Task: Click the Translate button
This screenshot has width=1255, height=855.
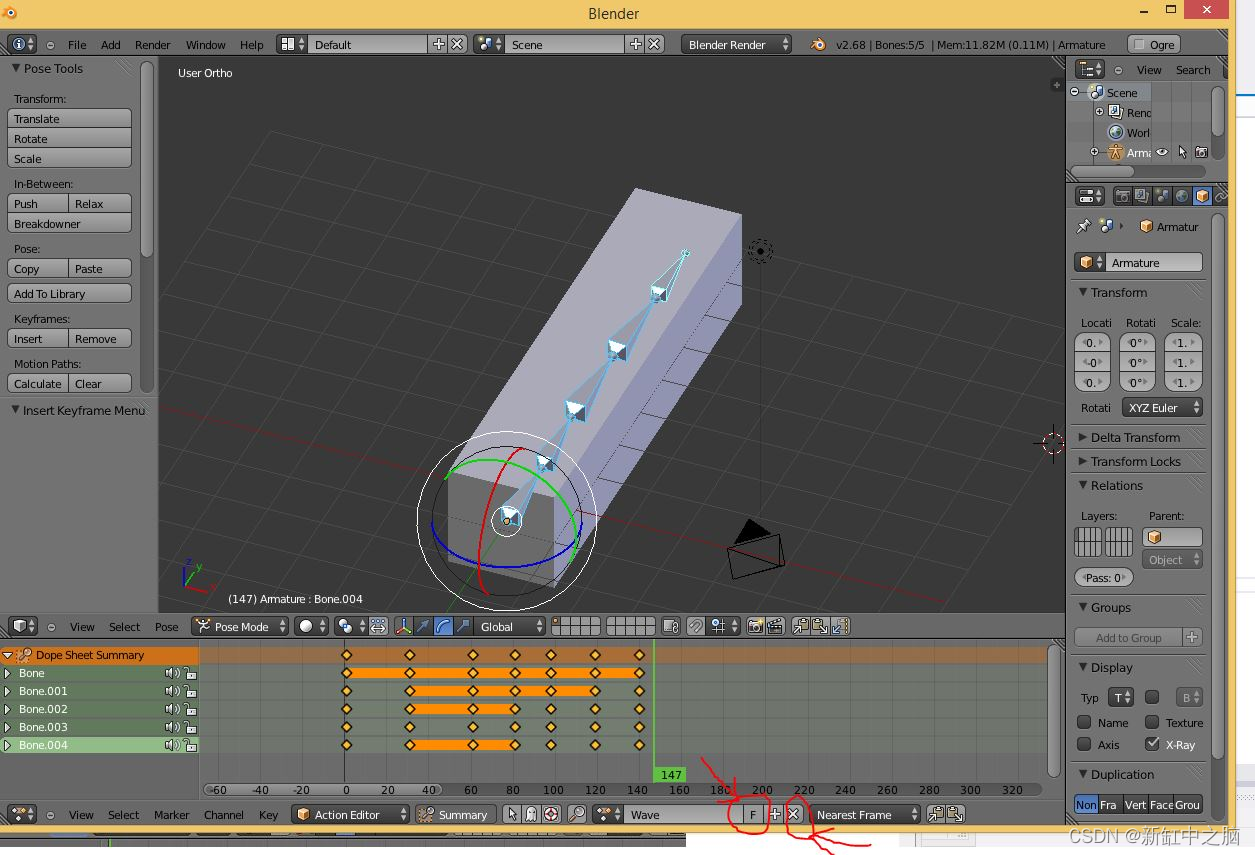Action: point(69,118)
